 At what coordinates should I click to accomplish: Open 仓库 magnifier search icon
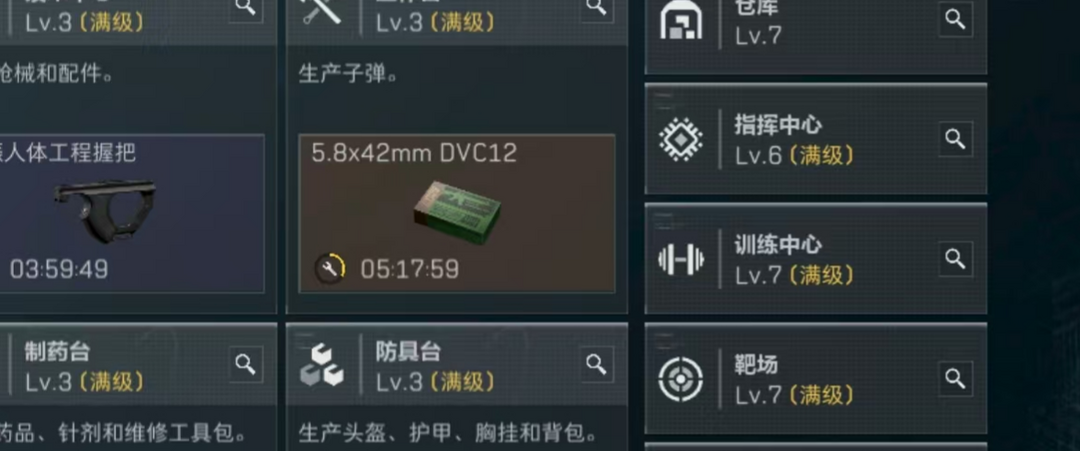click(955, 19)
